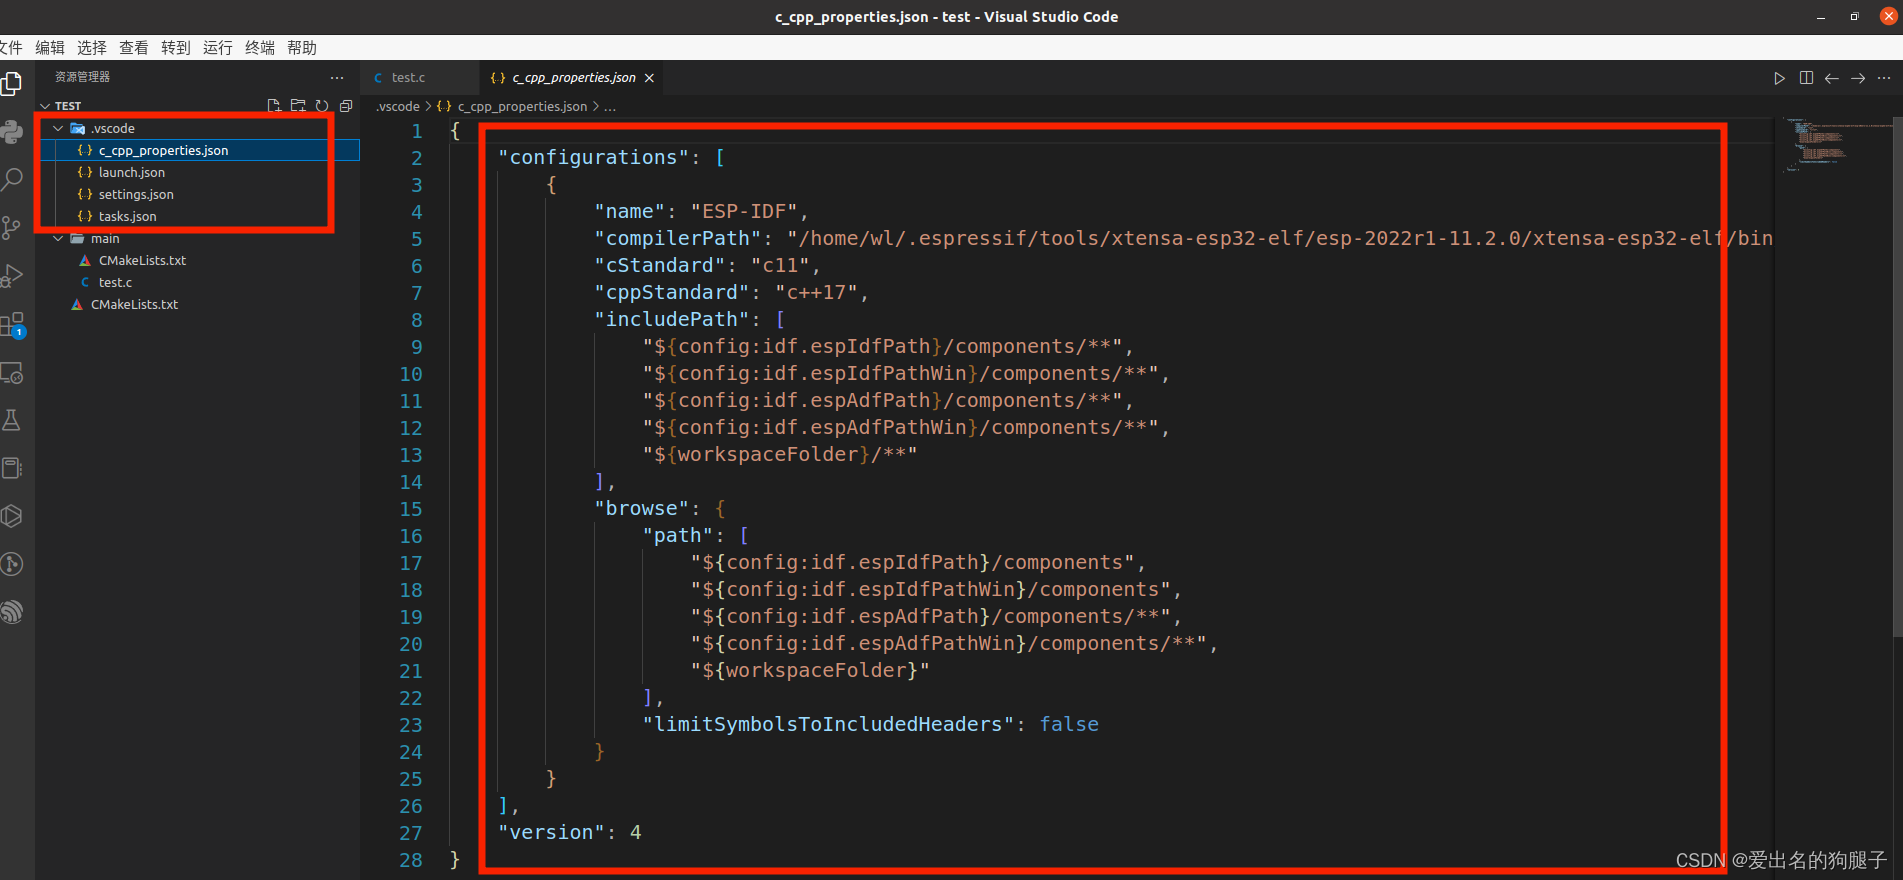1903x880 pixels.
Task: Open the 查看 menu
Action: (134, 47)
